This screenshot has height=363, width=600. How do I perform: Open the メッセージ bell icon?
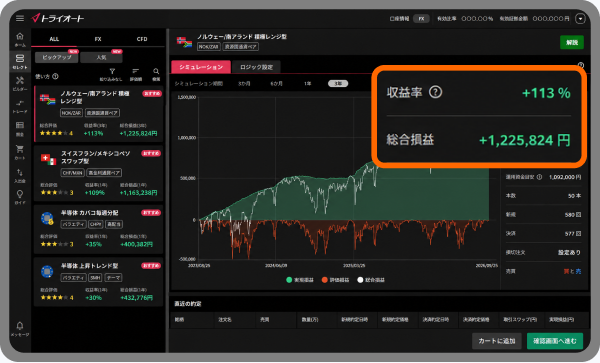[x=20, y=328]
